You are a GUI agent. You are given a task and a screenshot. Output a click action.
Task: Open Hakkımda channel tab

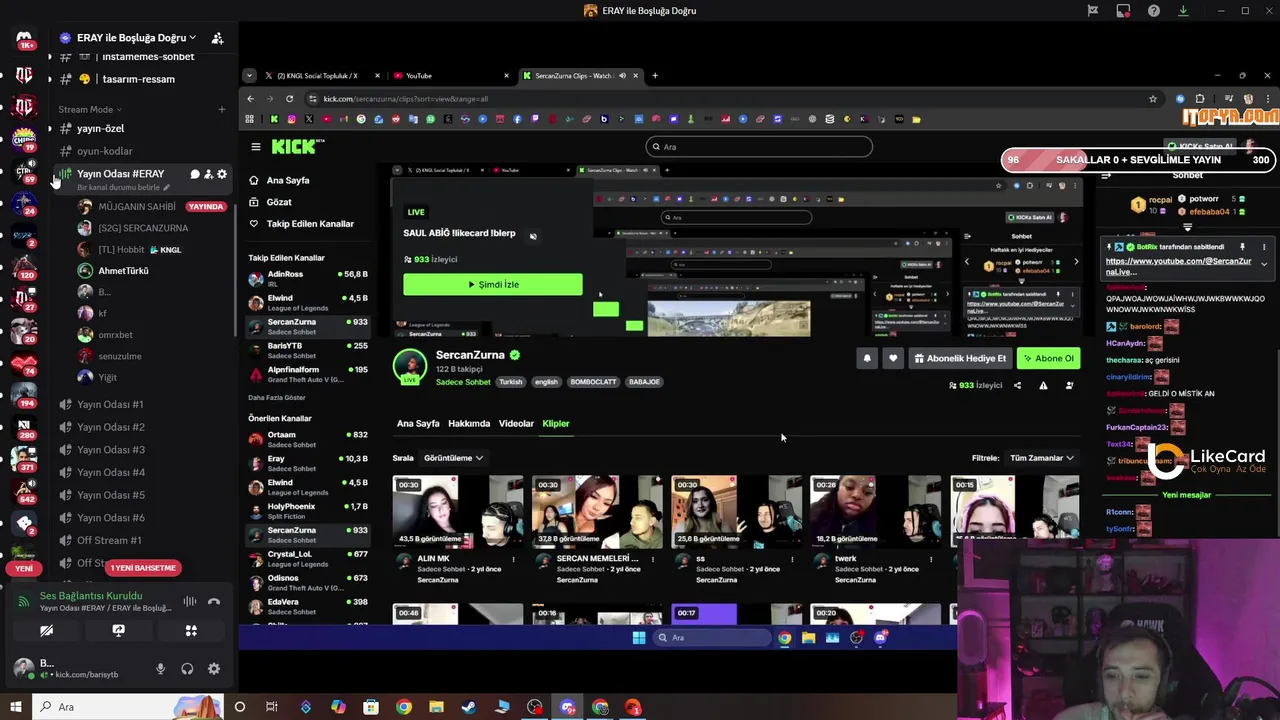[469, 423]
